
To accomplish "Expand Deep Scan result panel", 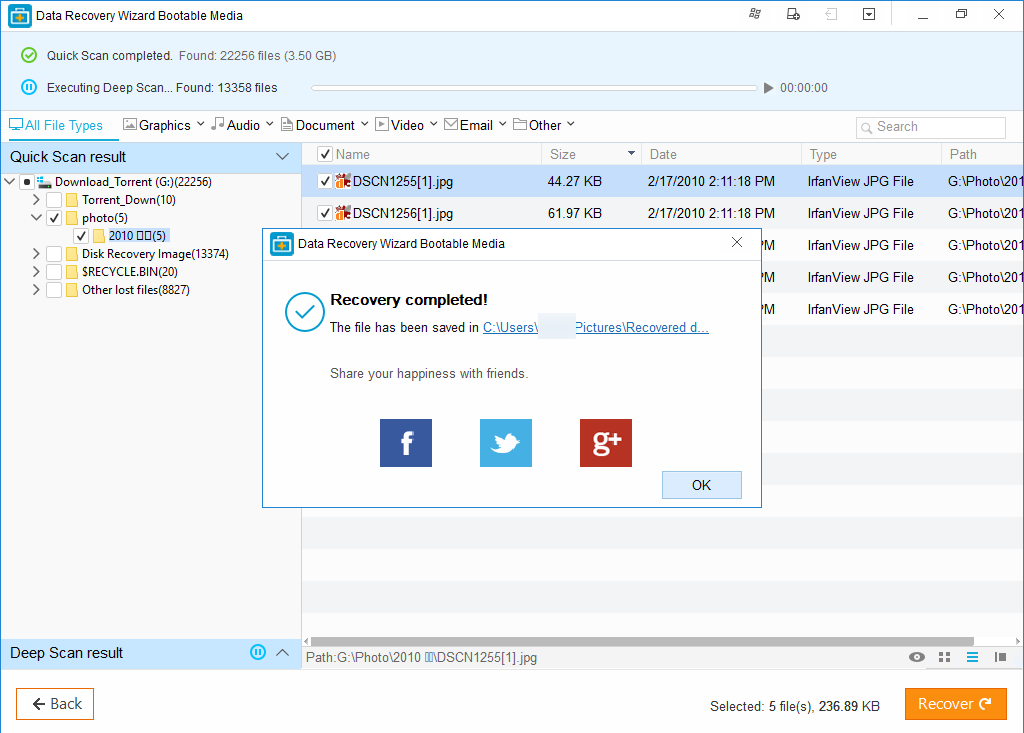I will coord(282,653).
